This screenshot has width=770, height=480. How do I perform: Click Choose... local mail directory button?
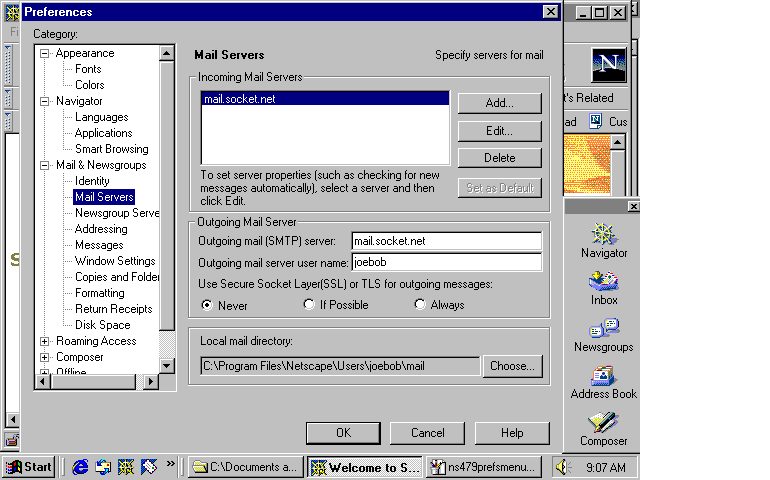pyautogui.click(x=512, y=366)
